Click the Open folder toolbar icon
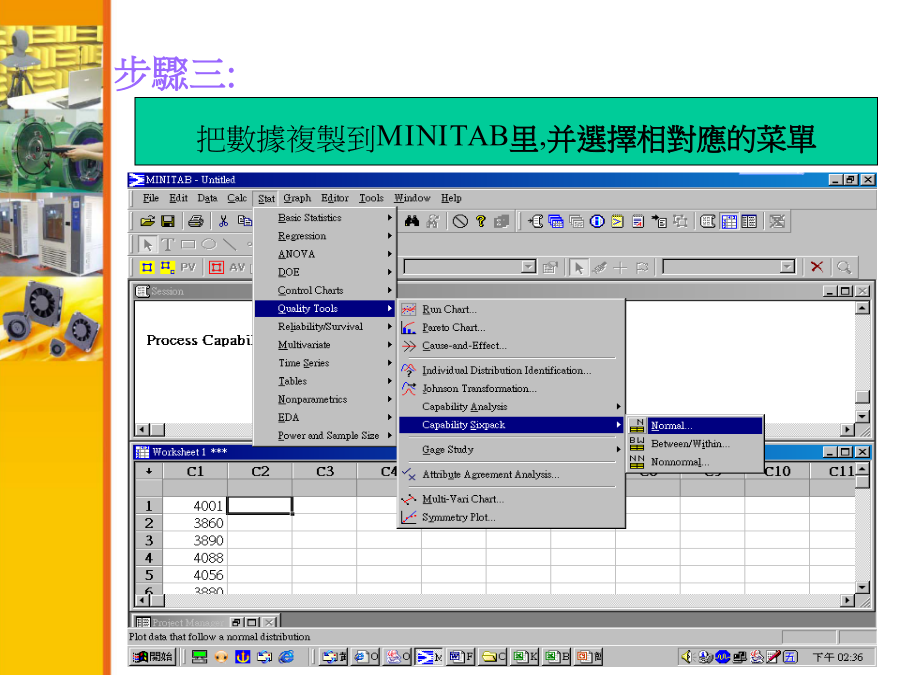900x675 pixels. 148,221
